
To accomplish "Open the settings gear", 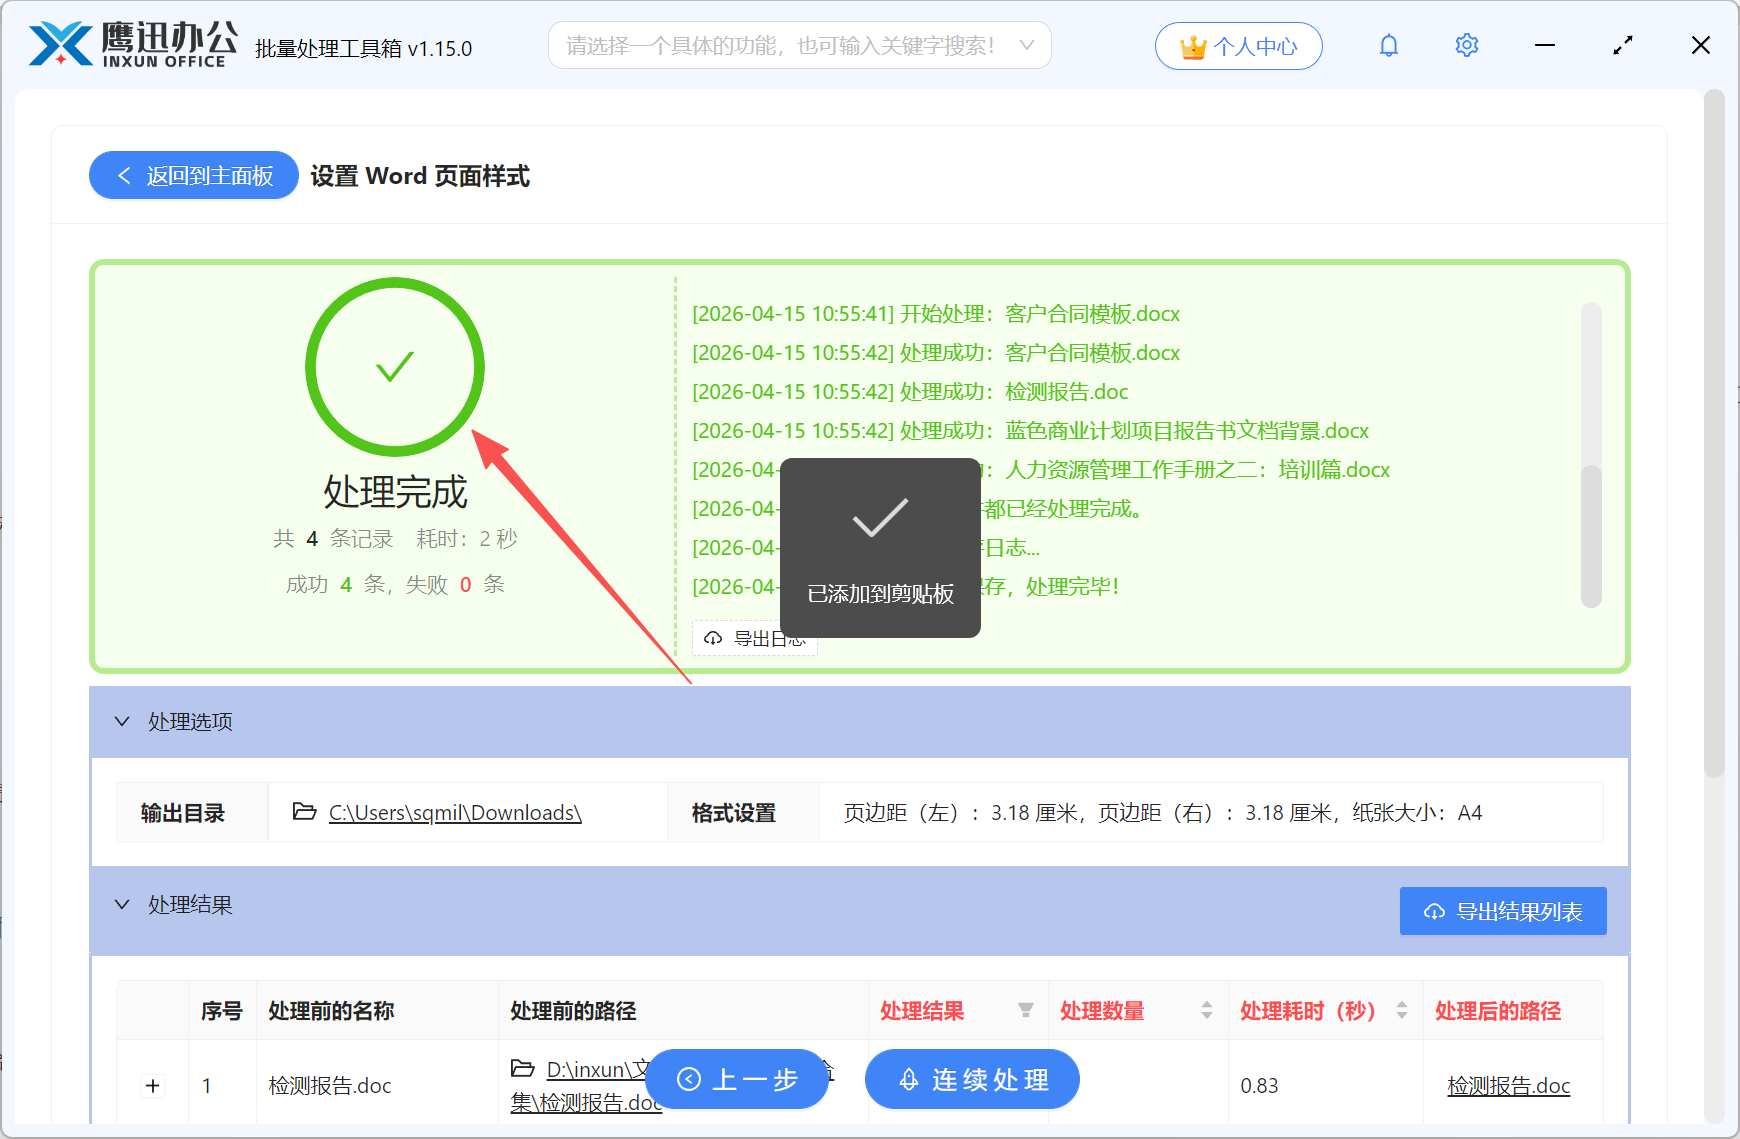I will coord(1466,45).
